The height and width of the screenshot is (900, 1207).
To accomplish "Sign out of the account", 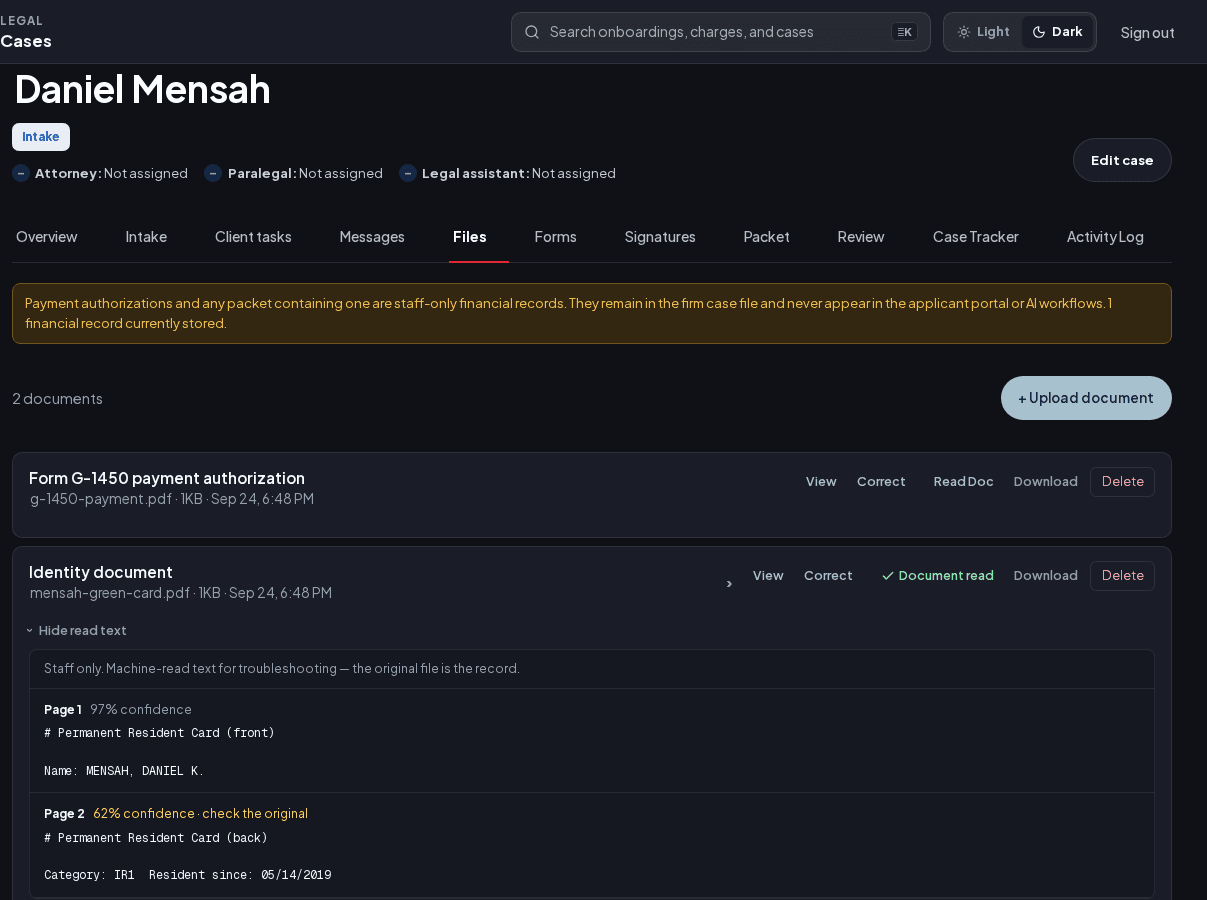I will coord(1148,32).
